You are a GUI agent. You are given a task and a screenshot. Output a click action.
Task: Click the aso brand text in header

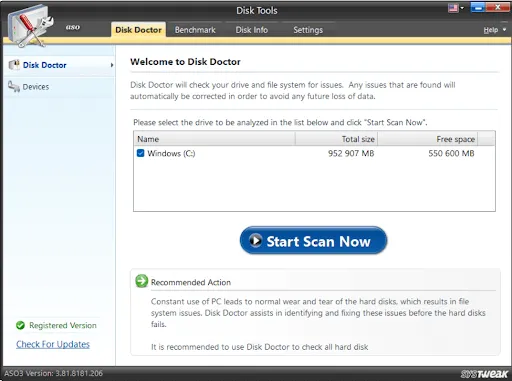coord(73,27)
